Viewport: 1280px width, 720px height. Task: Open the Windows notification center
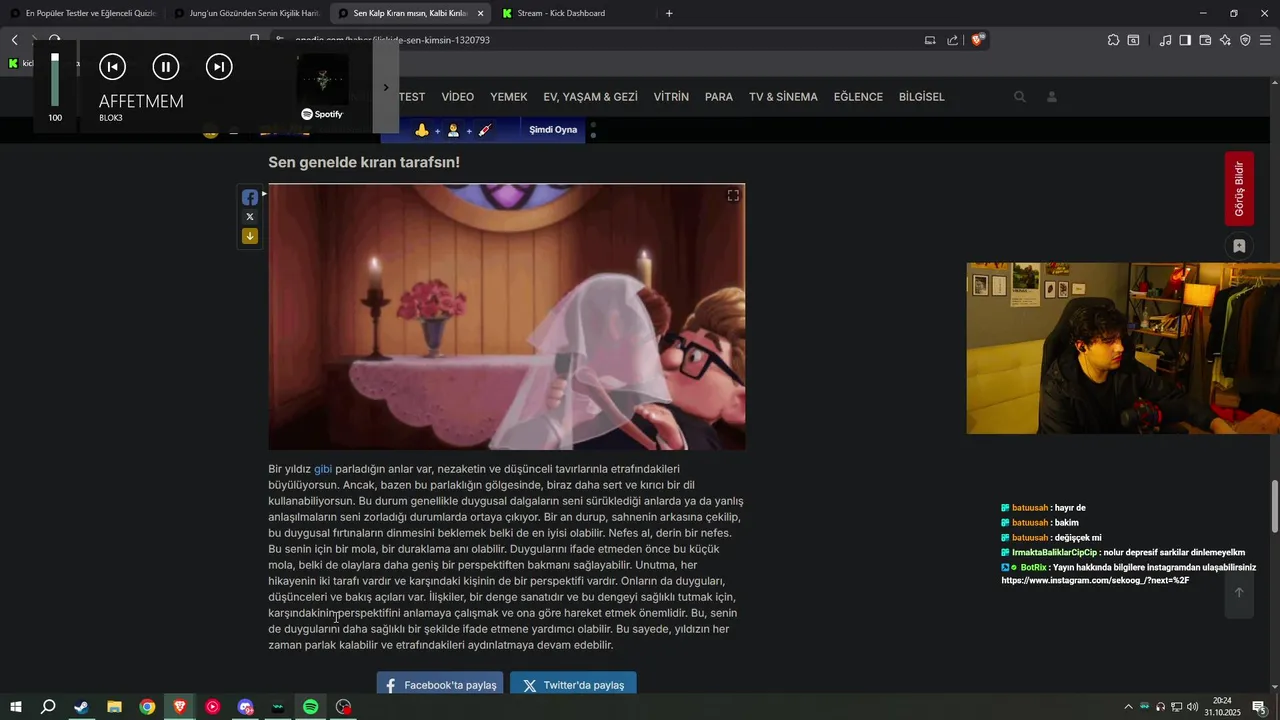[1259, 707]
